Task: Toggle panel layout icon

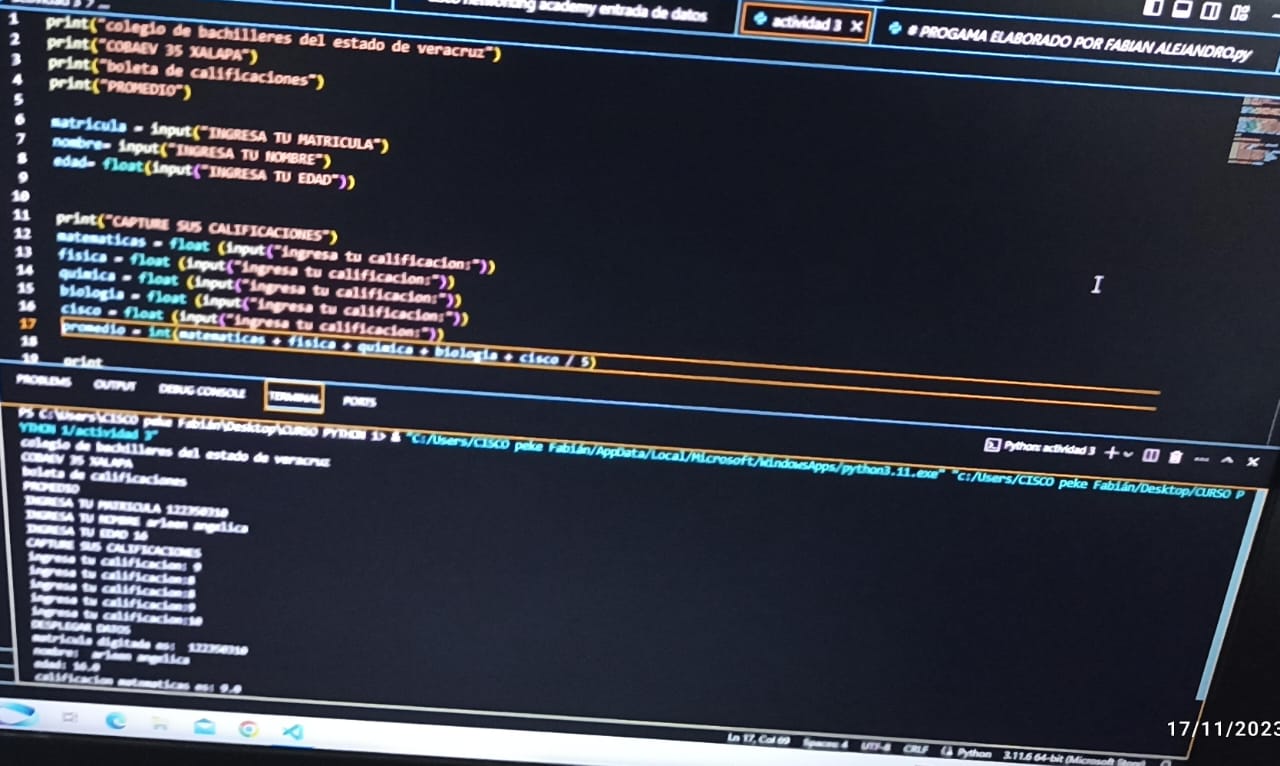Action: [x=1182, y=10]
